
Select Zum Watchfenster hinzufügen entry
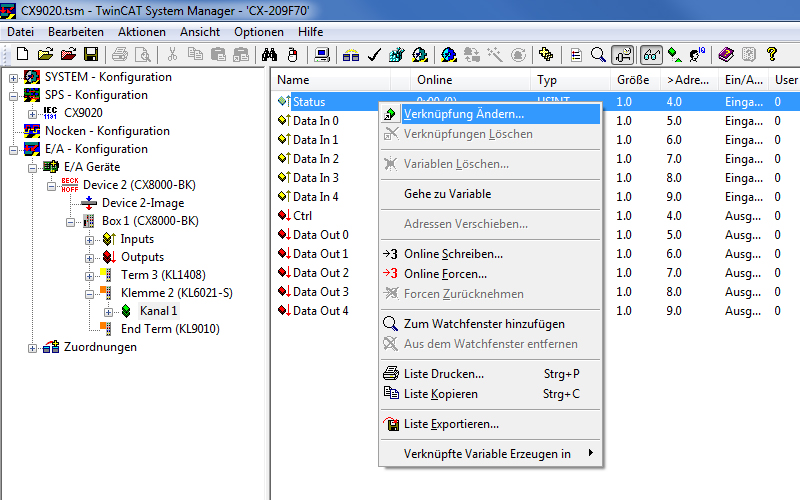coord(490,323)
